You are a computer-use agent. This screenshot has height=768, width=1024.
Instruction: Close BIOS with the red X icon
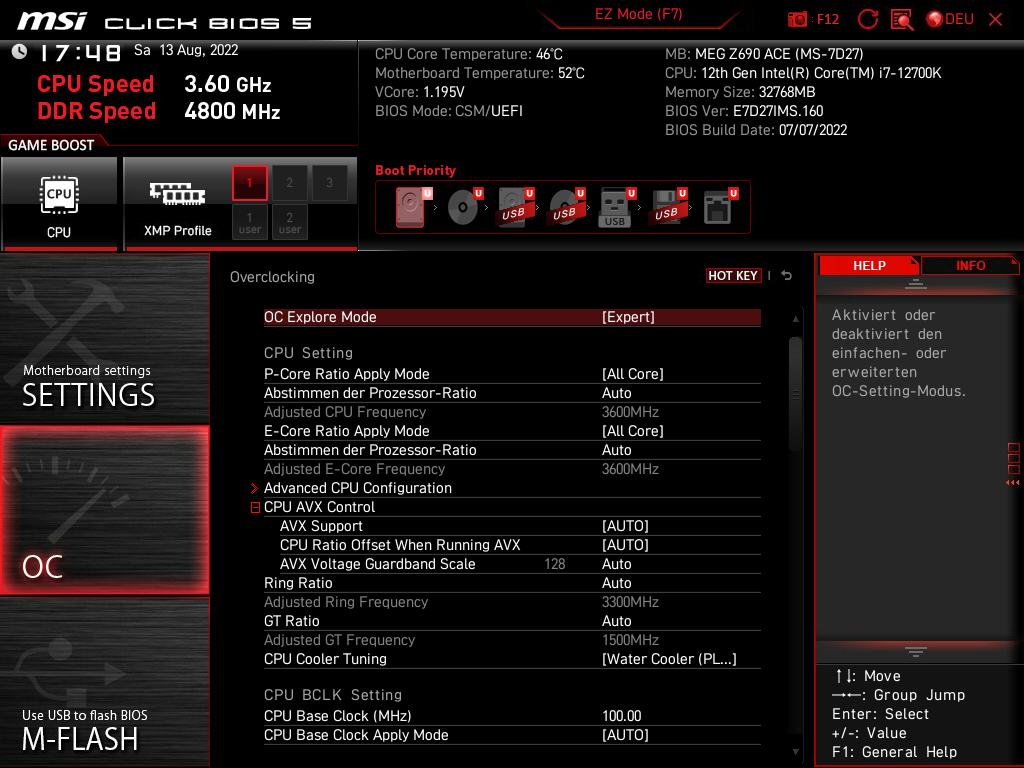click(x=995, y=19)
